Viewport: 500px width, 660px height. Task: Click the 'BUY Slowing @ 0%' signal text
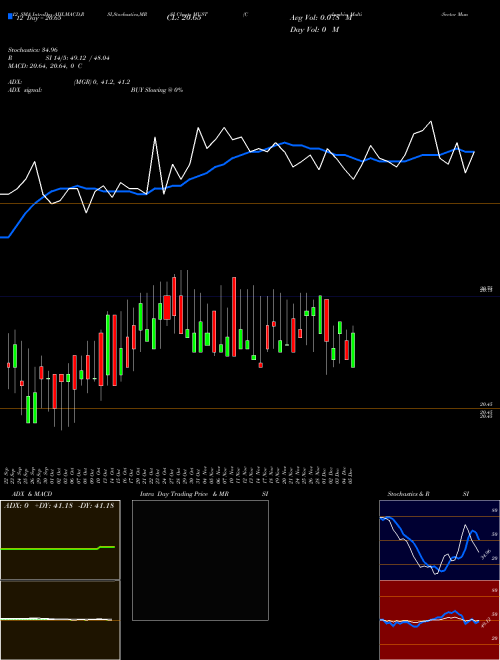click(x=157, y=90)
